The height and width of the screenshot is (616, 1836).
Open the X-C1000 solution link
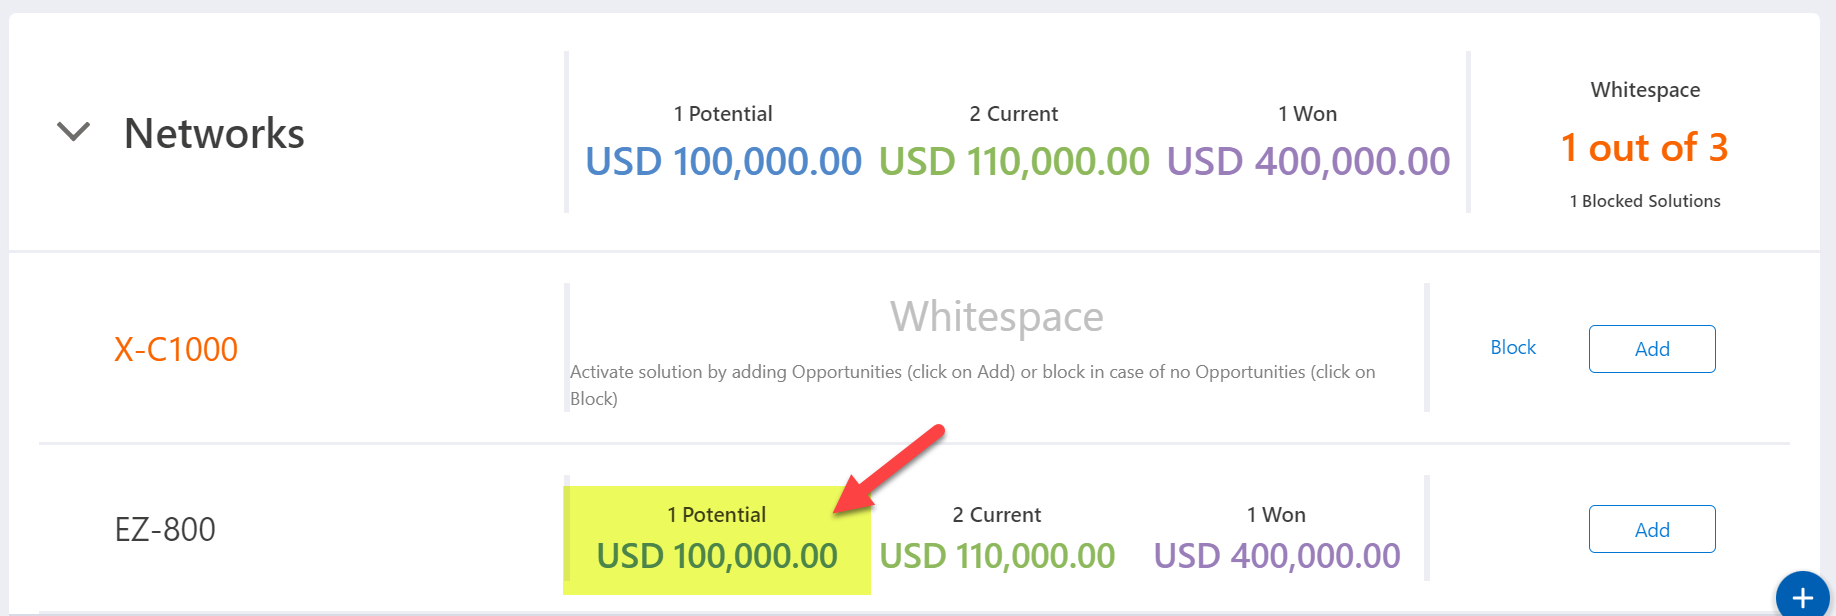[x=176, y=349]
